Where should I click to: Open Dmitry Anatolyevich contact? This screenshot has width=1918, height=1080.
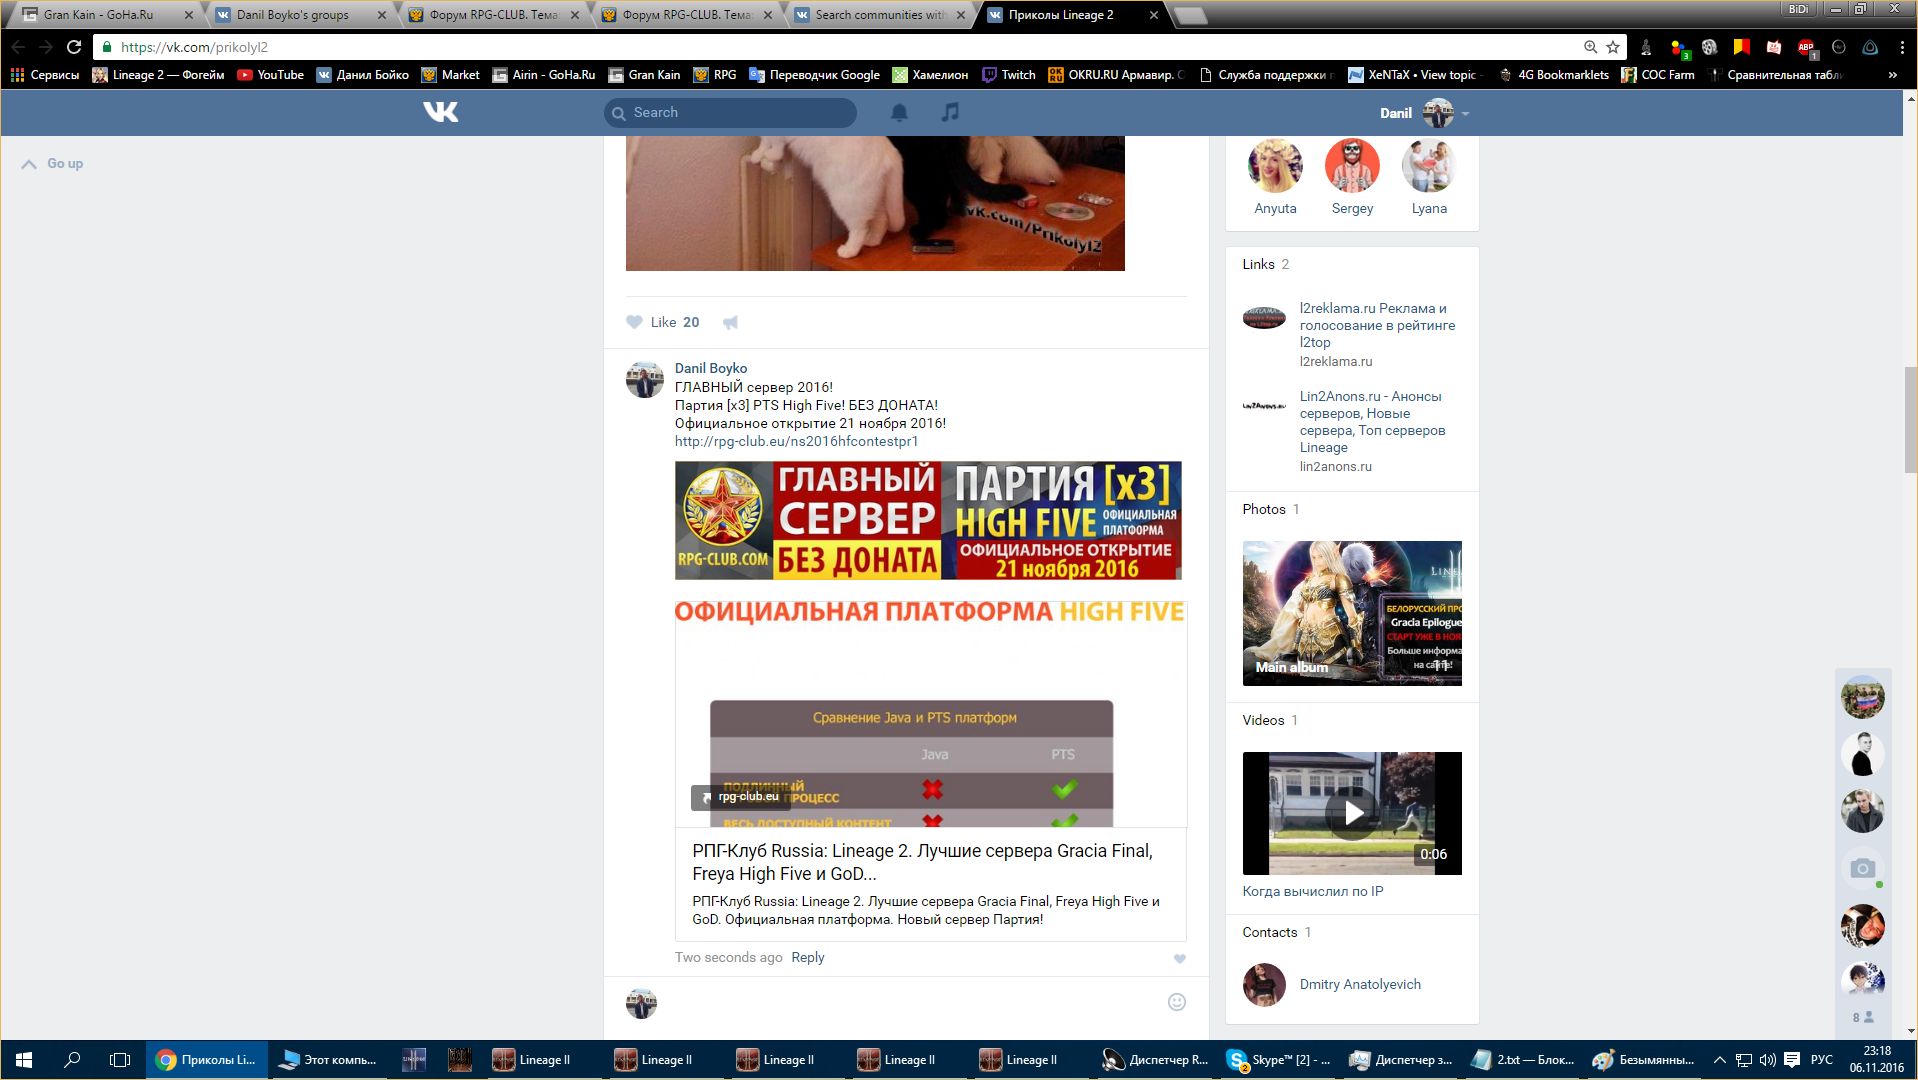tap(1360, 984)
